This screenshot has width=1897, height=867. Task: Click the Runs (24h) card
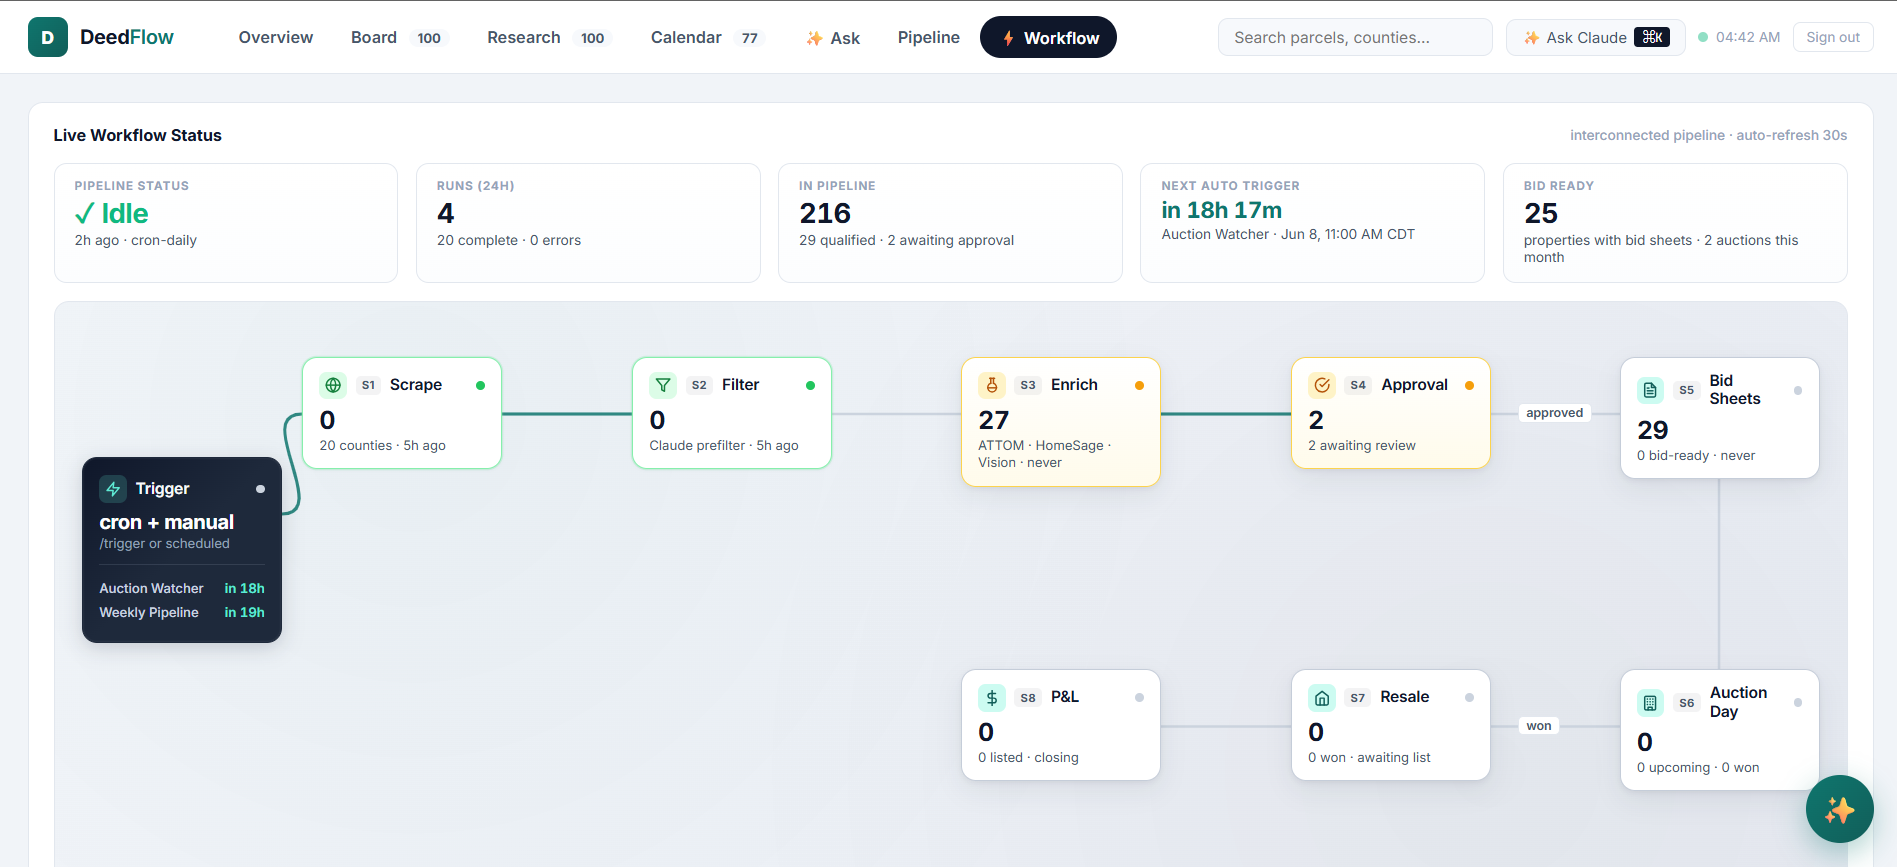pos(588,223)
